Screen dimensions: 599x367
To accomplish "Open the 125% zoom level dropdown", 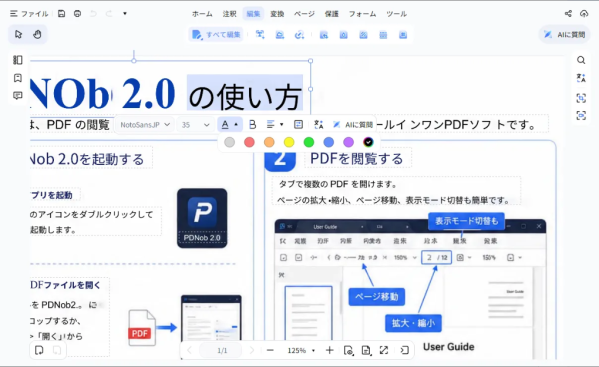I will (x=301, y=350).
